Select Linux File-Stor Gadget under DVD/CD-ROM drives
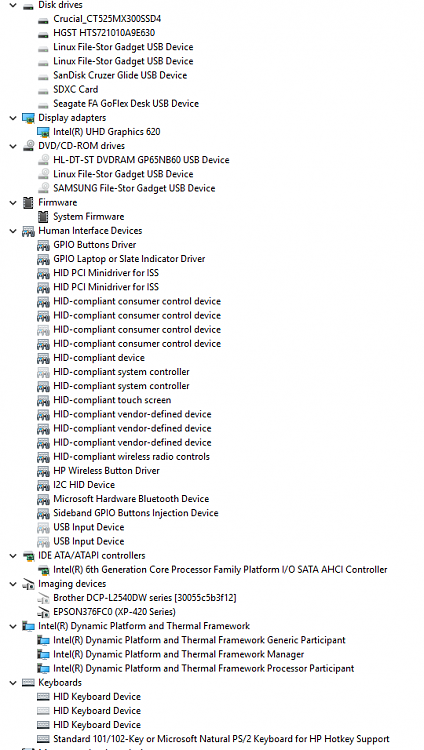This screenshot has height=750, width=424. click(123, 174)
